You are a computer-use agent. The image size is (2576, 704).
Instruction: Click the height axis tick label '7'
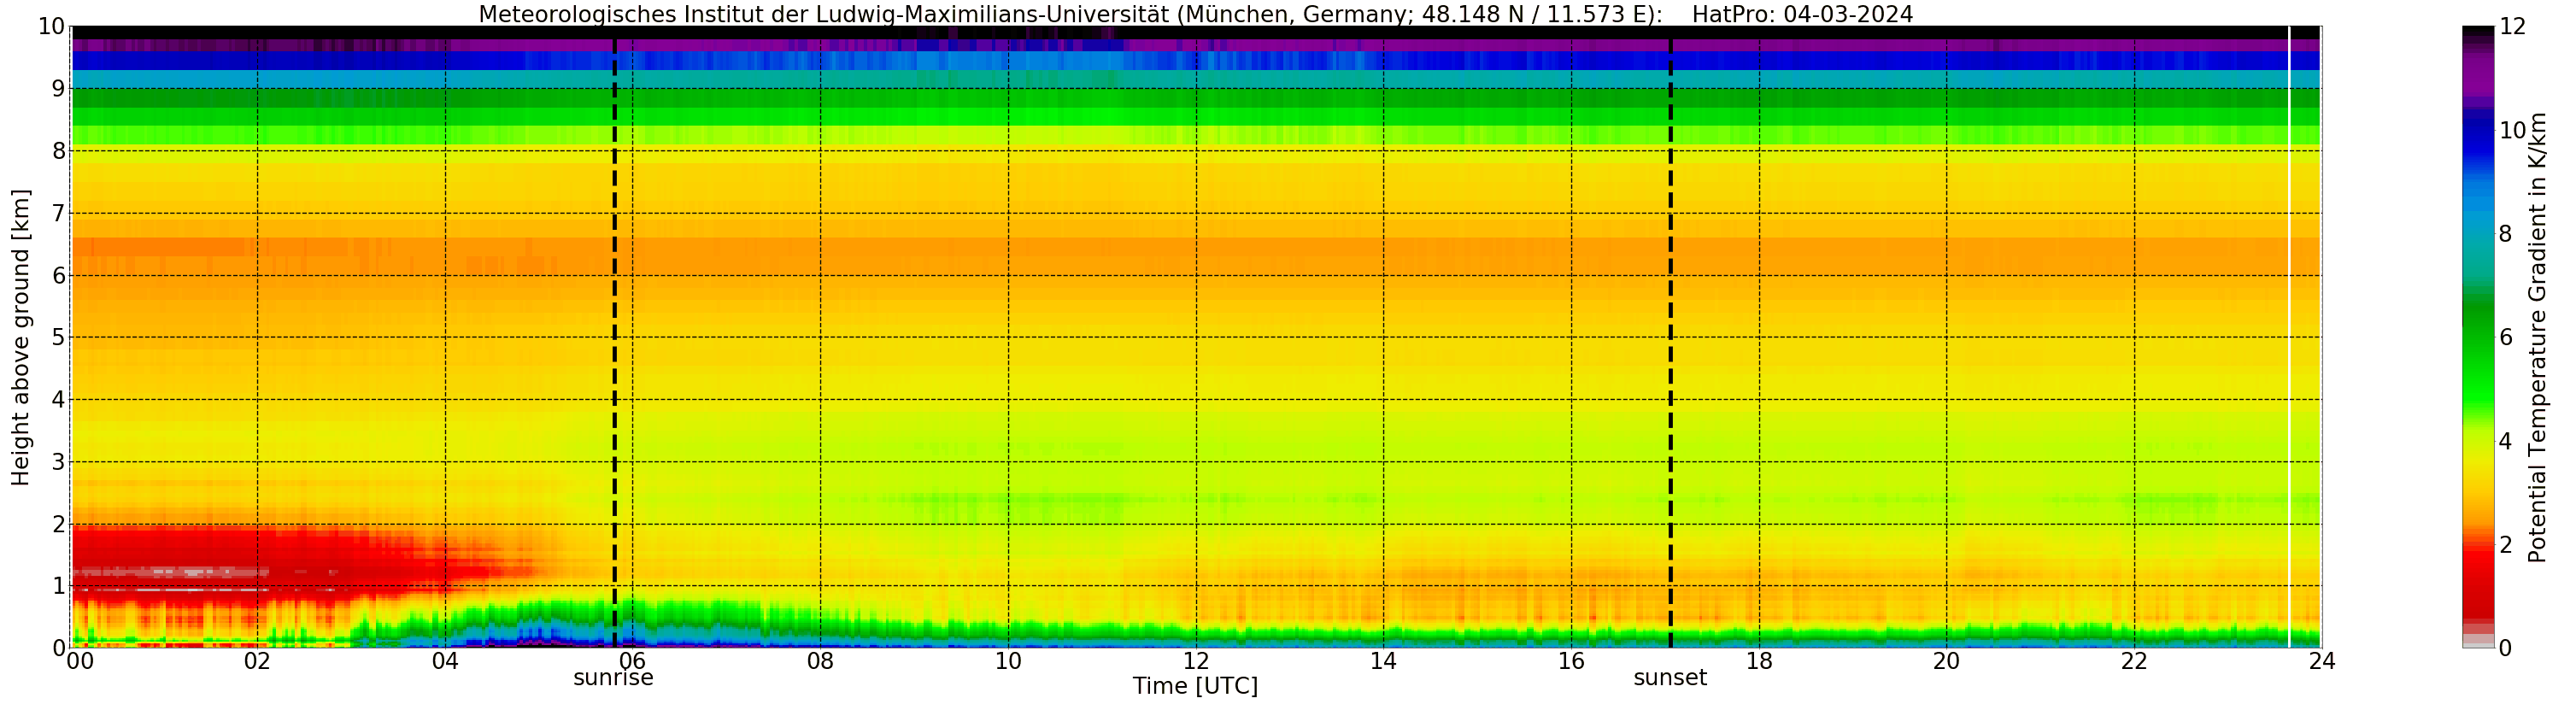point(58,213)
